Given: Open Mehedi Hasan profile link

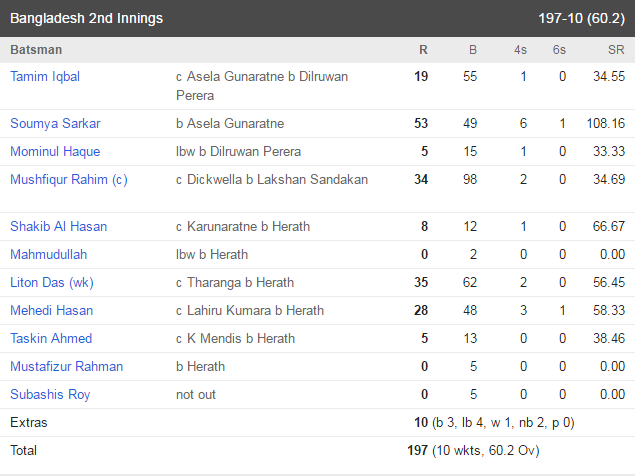Looking at the screenshot, I should click(x=51, y=310).
